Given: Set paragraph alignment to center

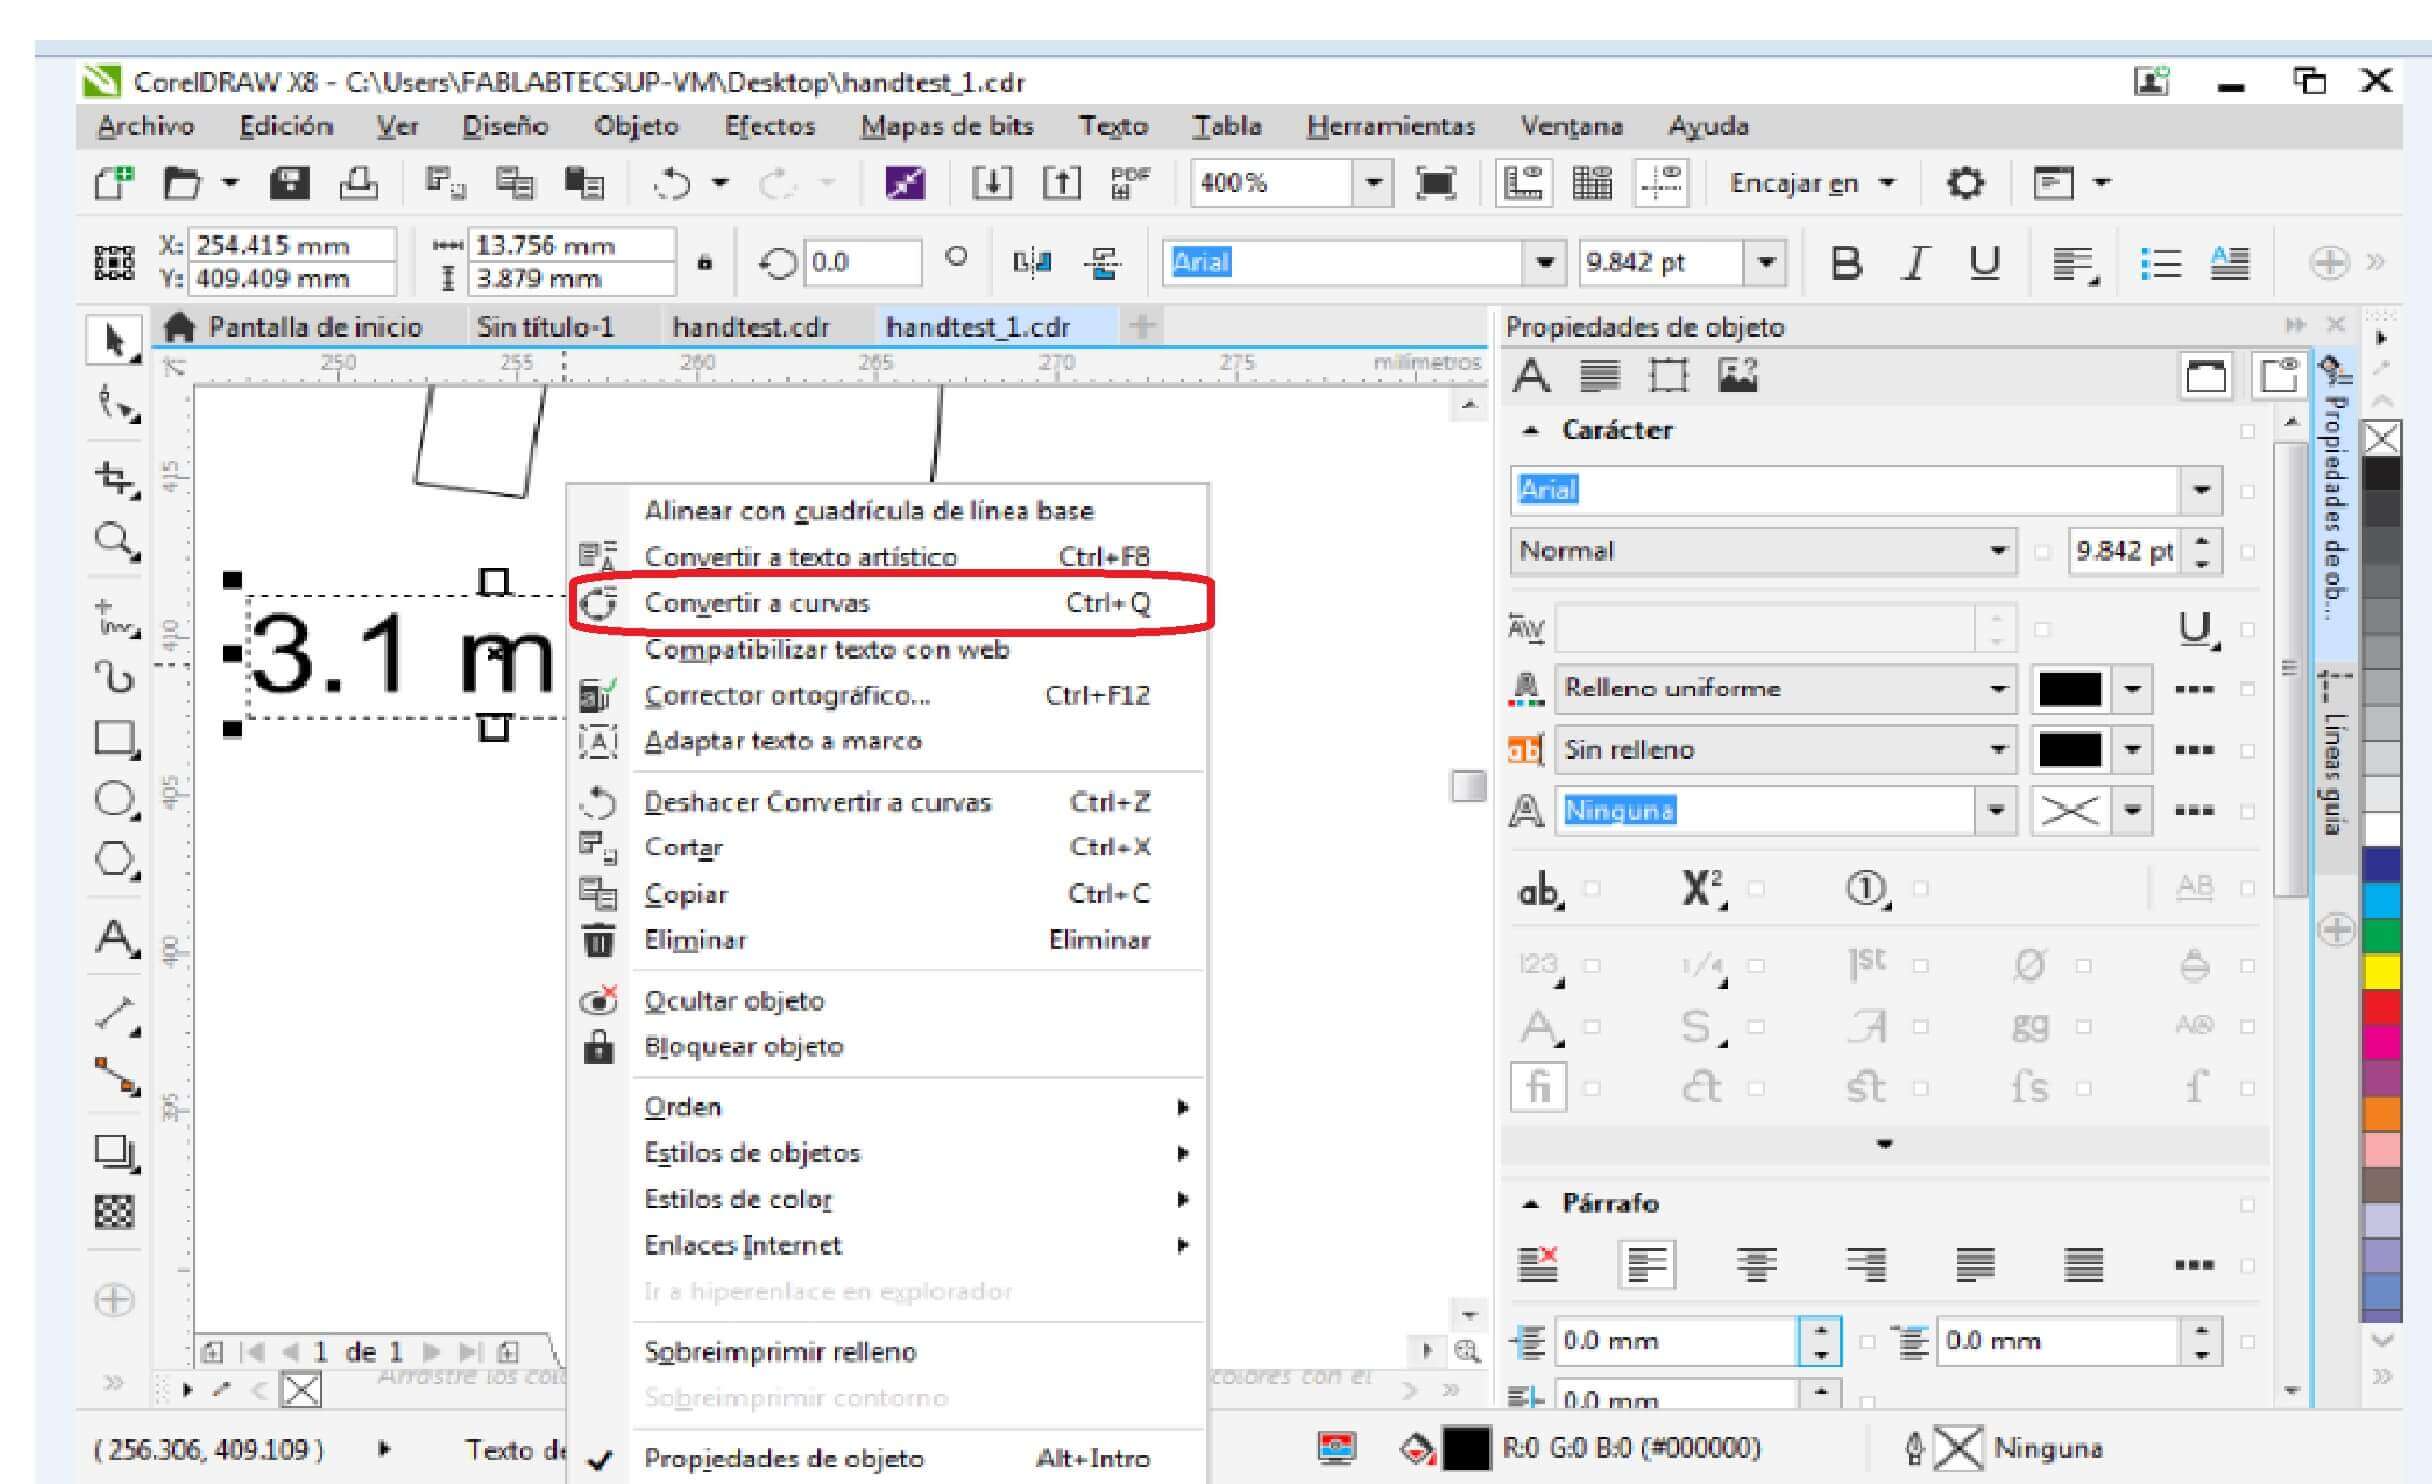Looking at the screenshot, I should pyautogui.click(x=1756, y=1265).
